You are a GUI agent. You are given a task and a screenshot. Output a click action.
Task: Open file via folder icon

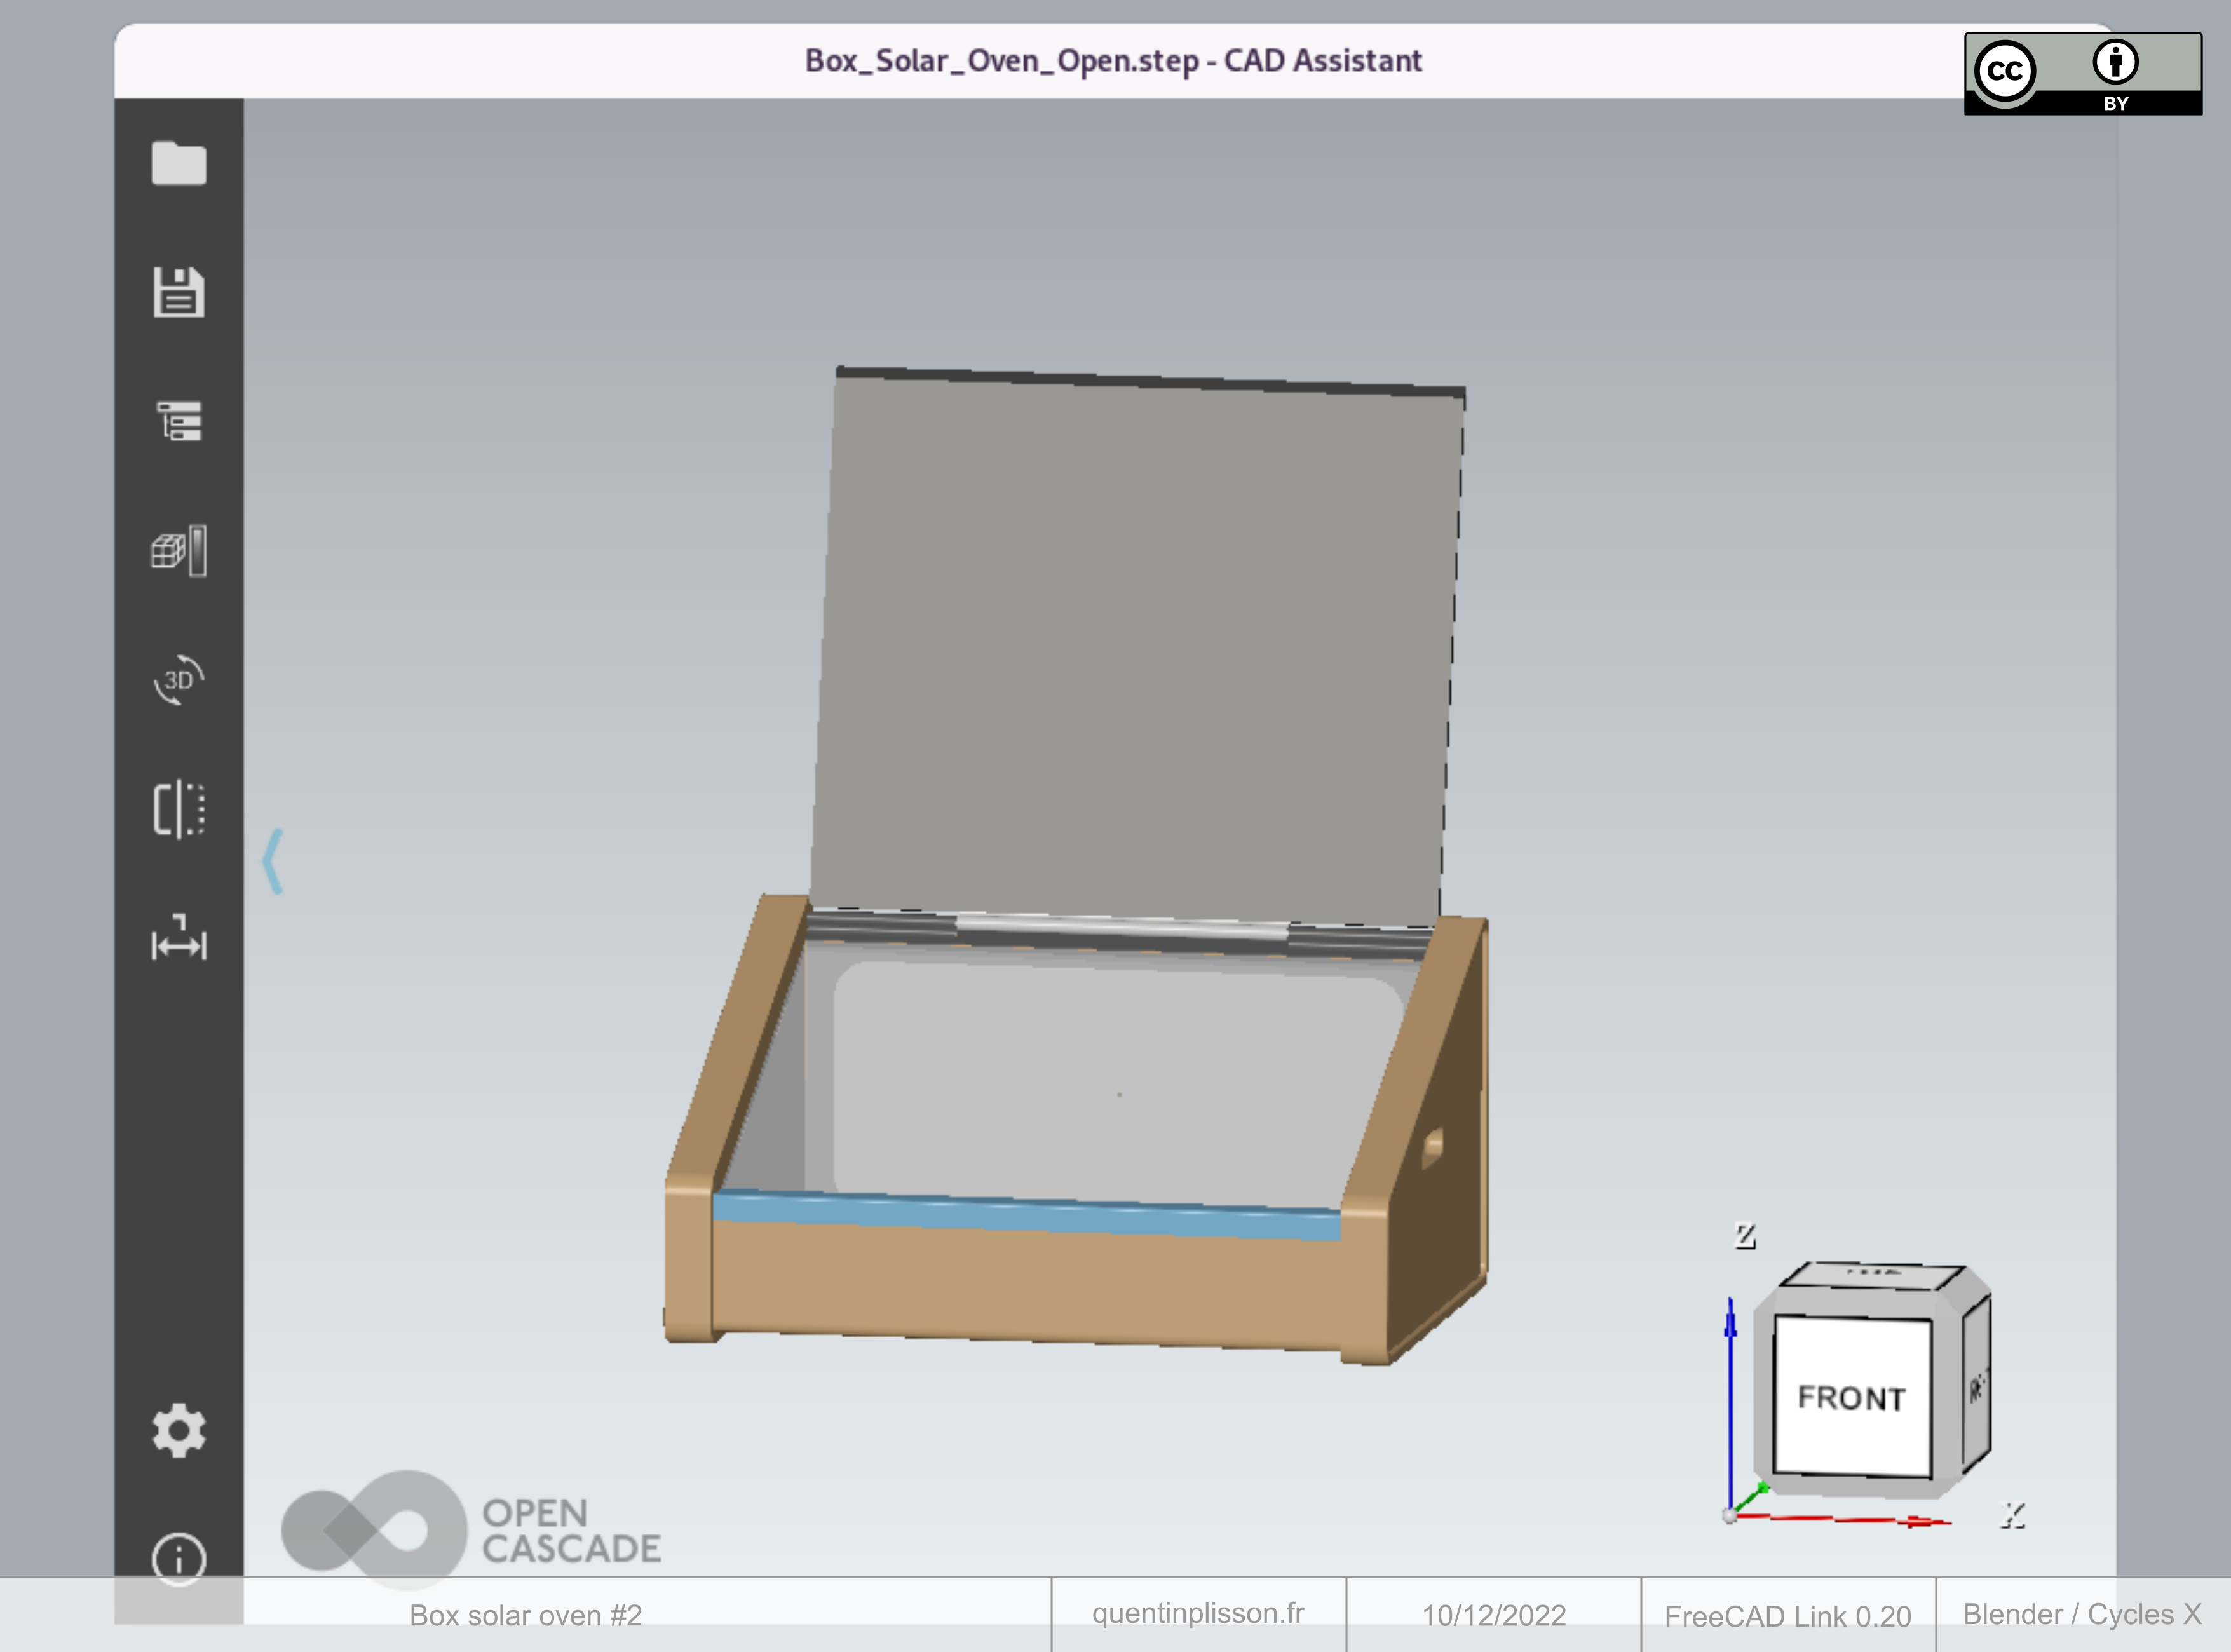179,163
